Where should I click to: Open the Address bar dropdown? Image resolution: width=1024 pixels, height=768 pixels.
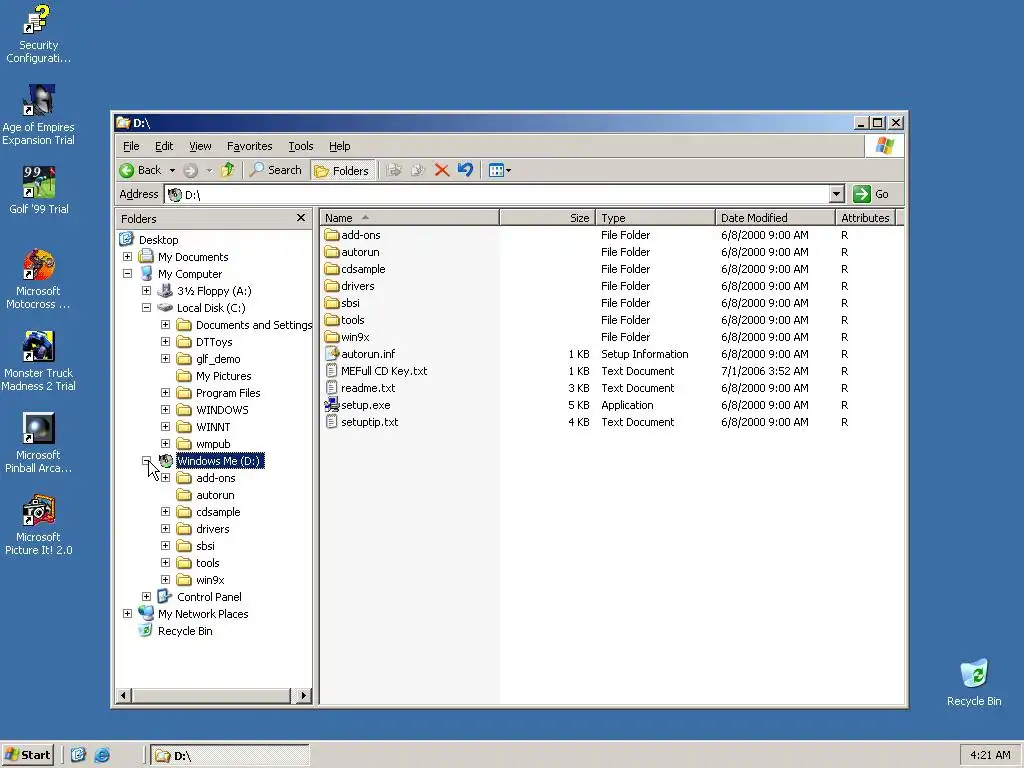point(837,194)
